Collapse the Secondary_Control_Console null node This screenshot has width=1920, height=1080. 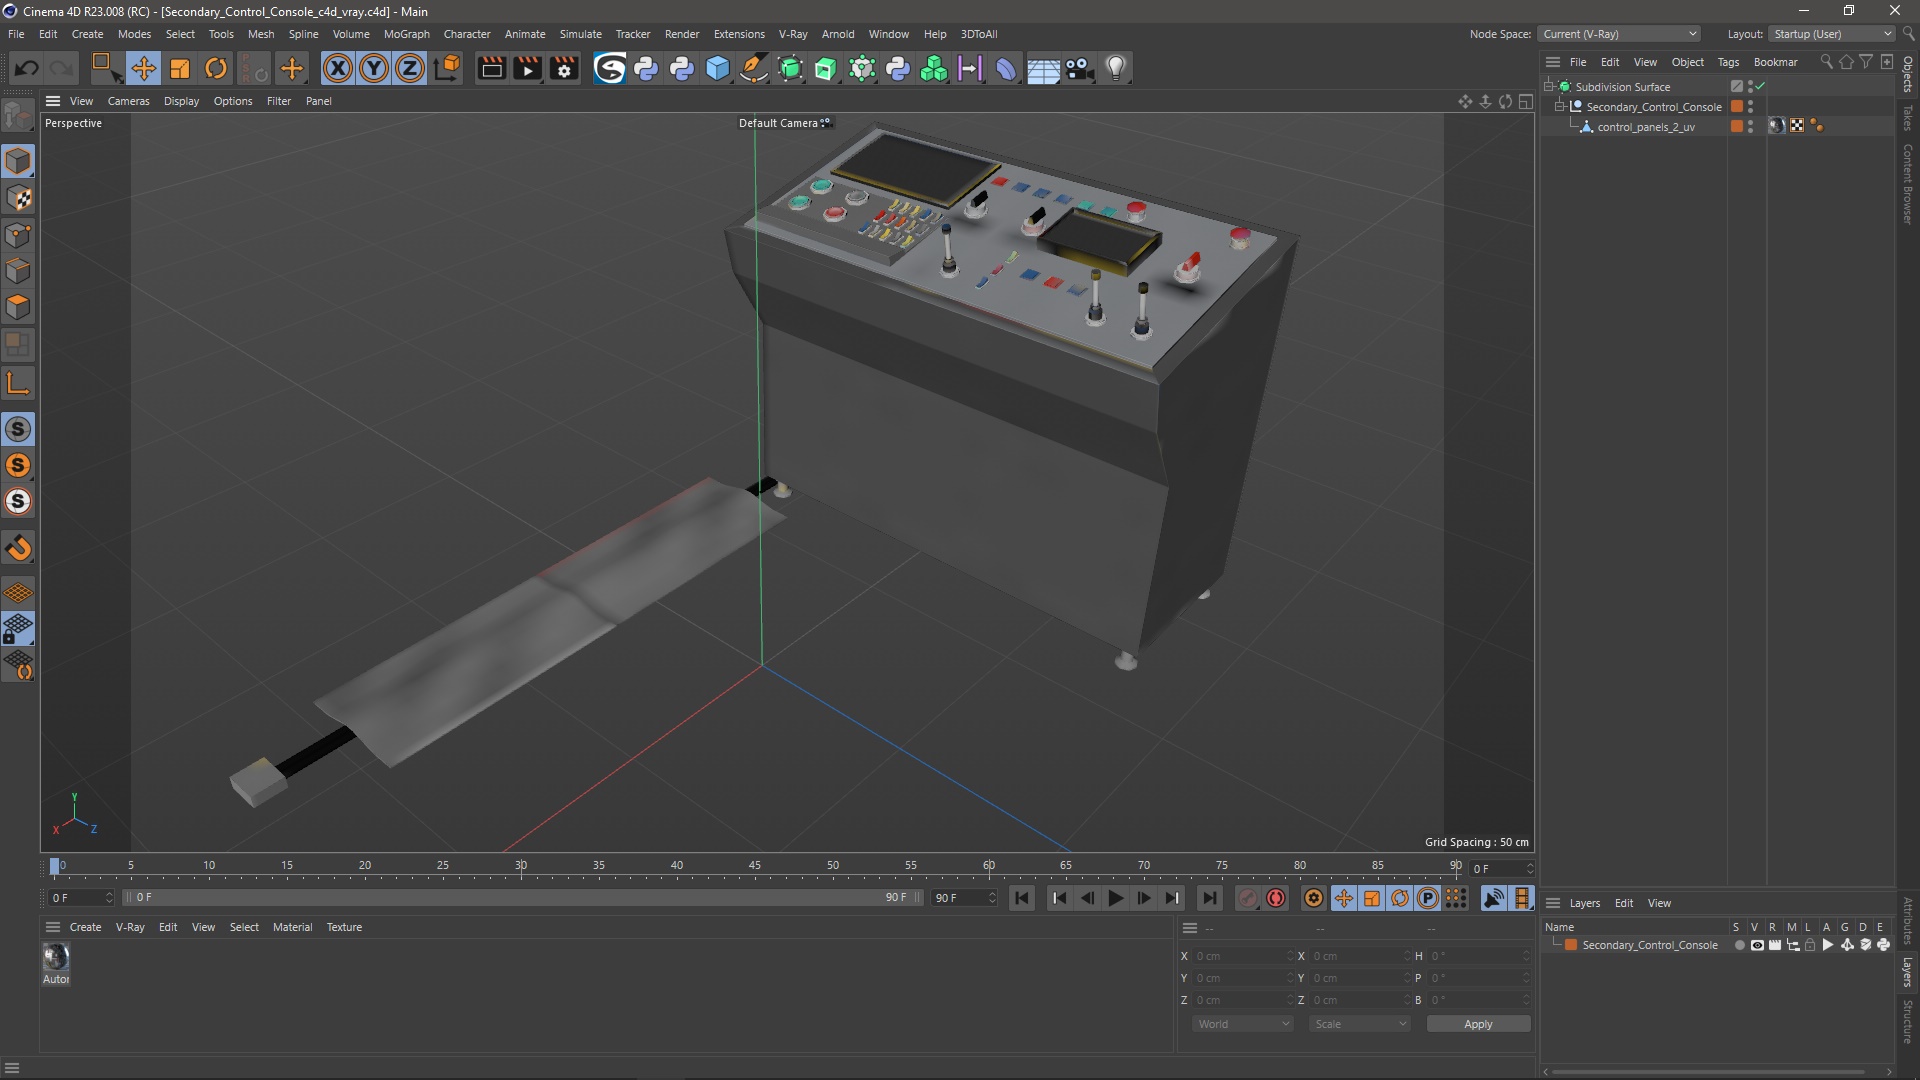click(1560, 106)
